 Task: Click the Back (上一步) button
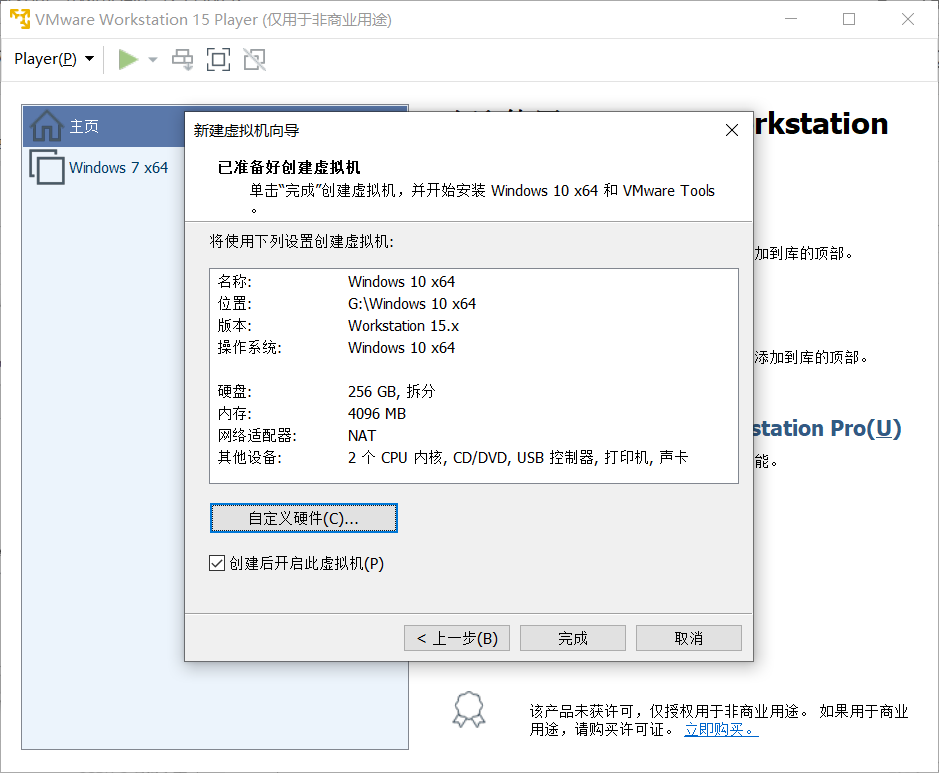click(x=457, y=638)
